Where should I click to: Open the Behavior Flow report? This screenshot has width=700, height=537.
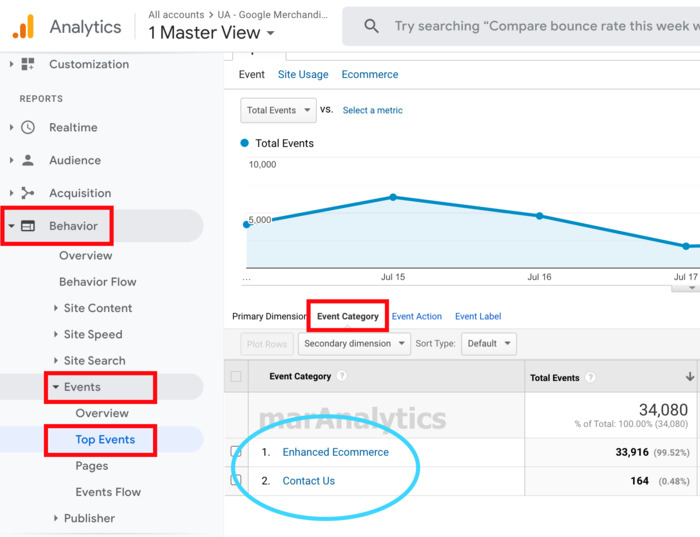pos(98,282)
